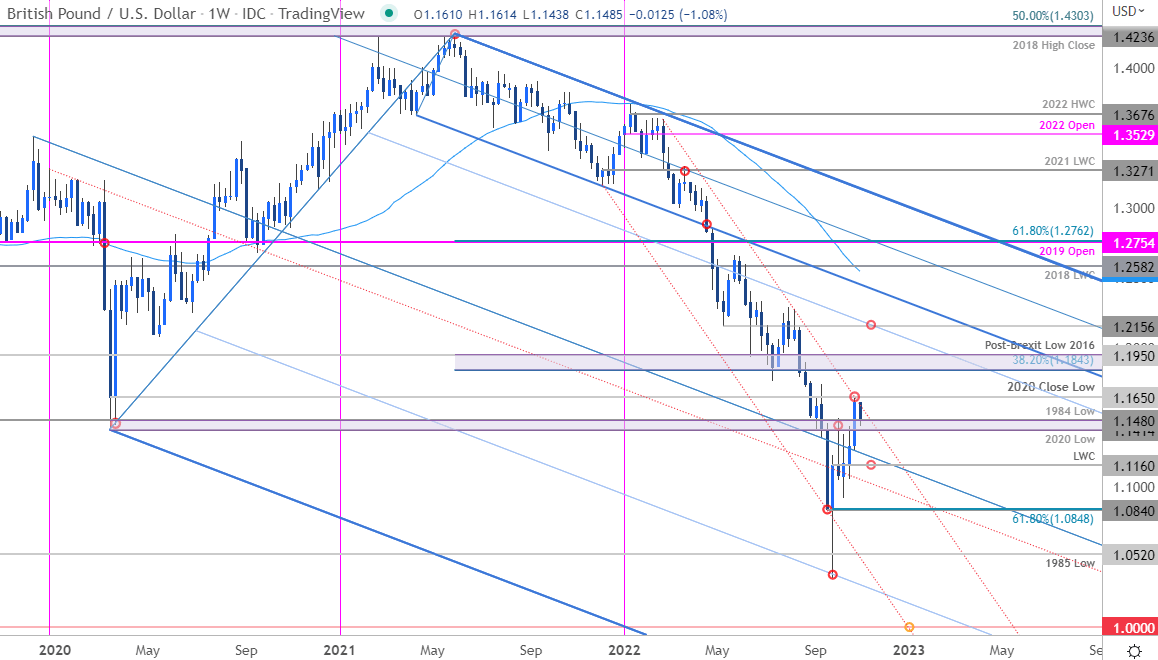Click the 1.4236 price label
Screen dimensions: 1158x660
coord(1130,37)
